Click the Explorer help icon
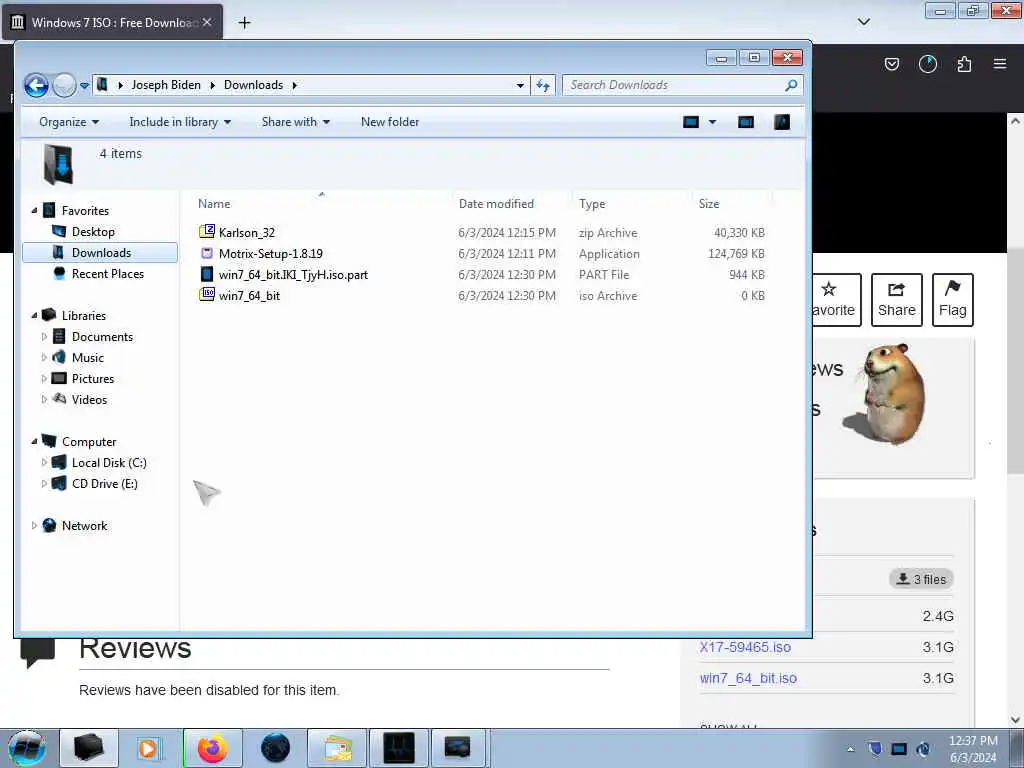Image resolution: width=1024 pixels, height=768 pixels. 782,122
